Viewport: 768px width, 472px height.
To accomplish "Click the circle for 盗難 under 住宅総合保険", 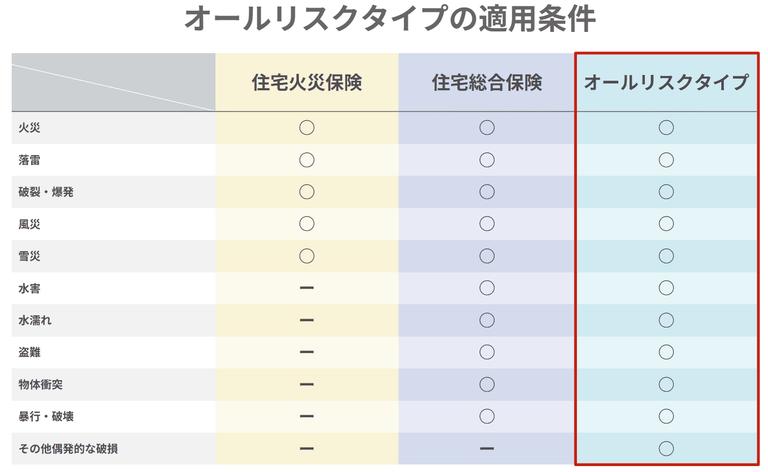I will (487, 352).
